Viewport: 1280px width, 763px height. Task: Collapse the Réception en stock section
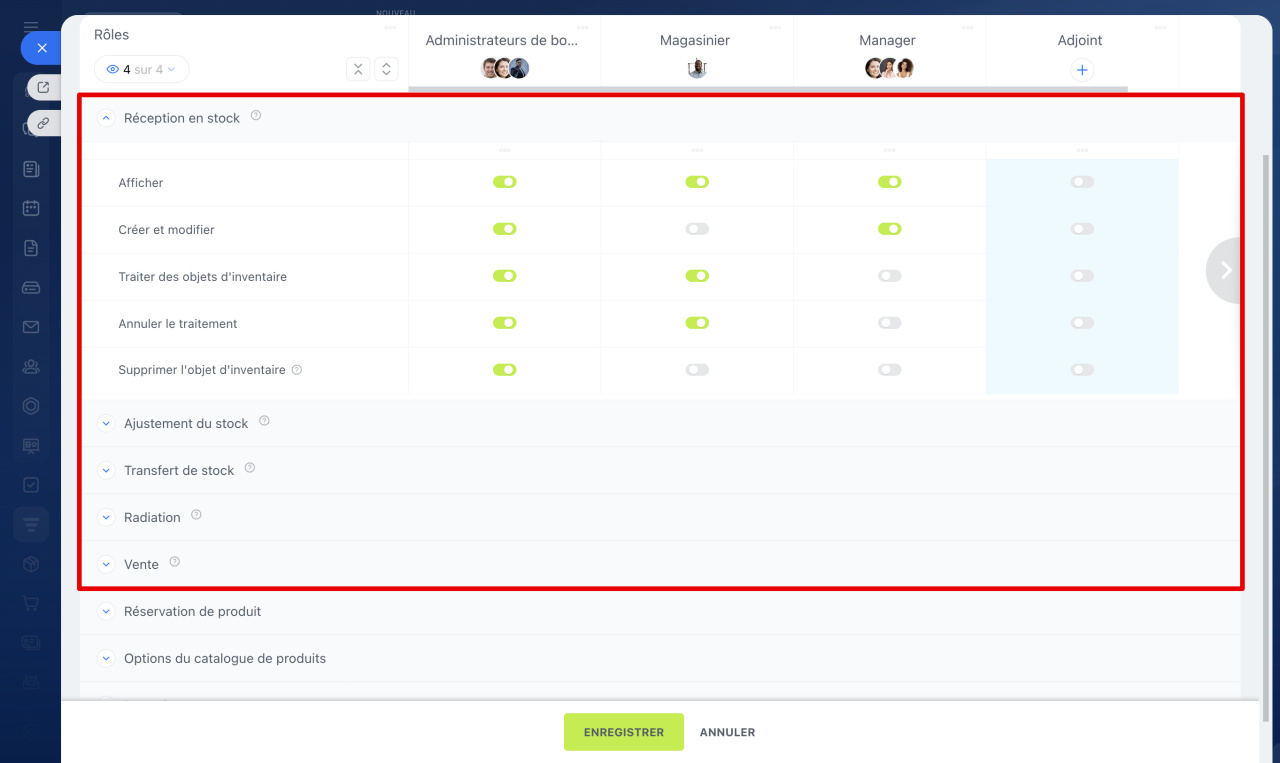point(106,118)
